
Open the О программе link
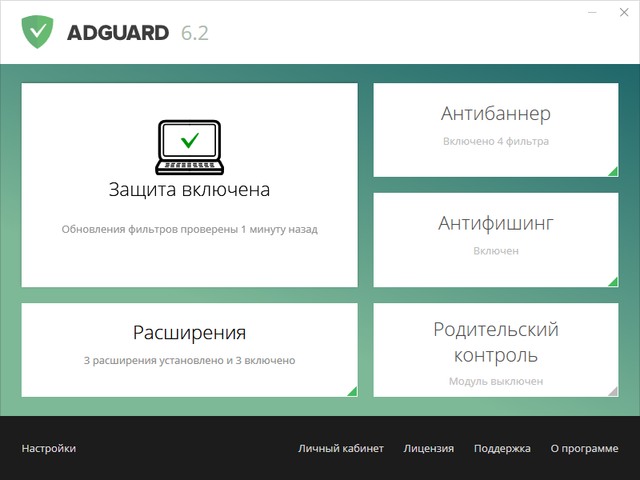point(584,449)
